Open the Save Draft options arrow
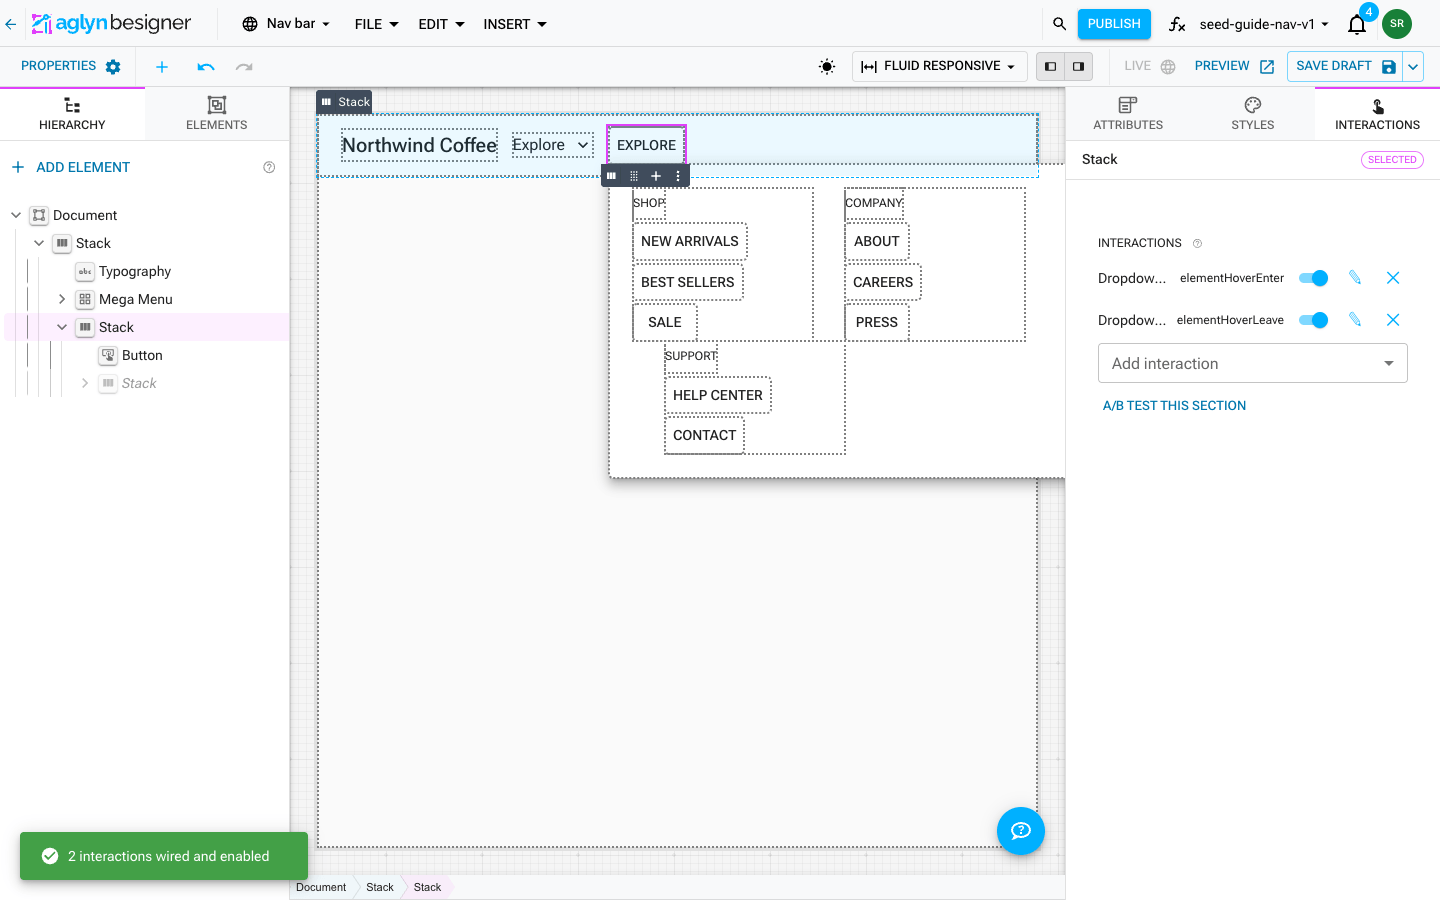Image resolution: width=1440 pixels, height=900 pixels. (1413, 67)
